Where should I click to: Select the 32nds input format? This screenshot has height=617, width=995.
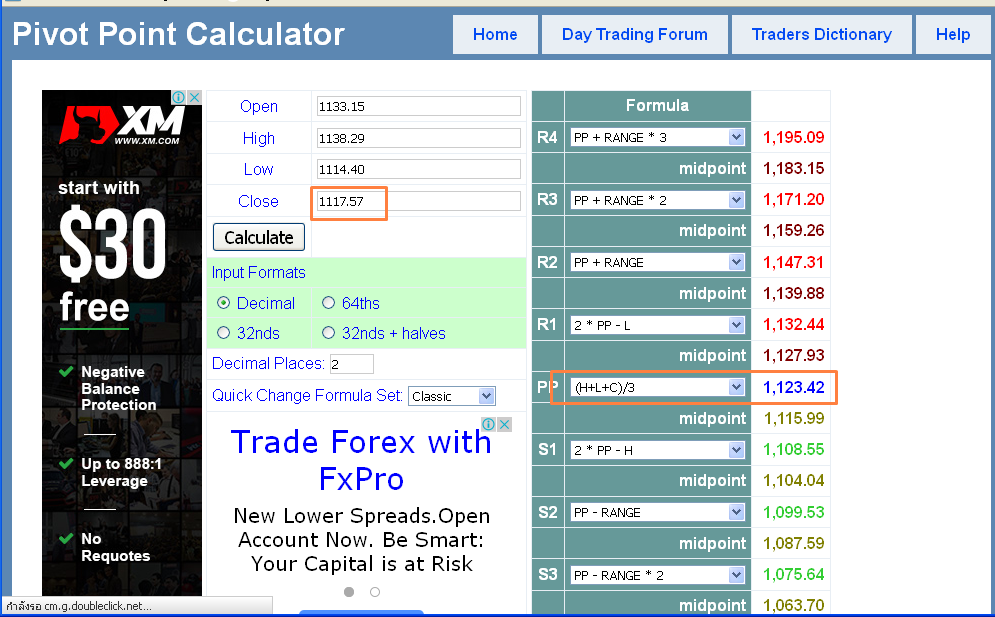coord(223,333)
